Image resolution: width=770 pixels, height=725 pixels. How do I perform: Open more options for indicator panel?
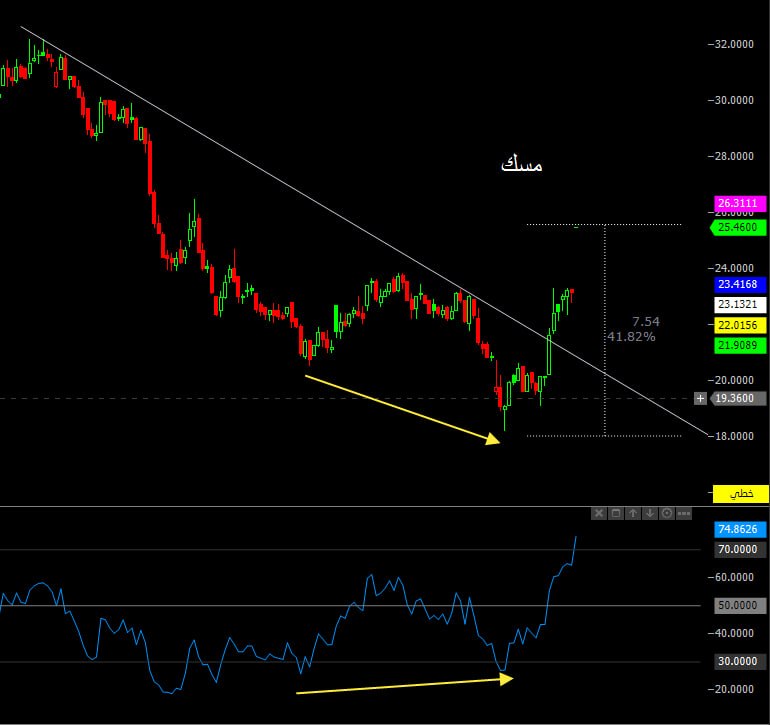coord(684,514)
